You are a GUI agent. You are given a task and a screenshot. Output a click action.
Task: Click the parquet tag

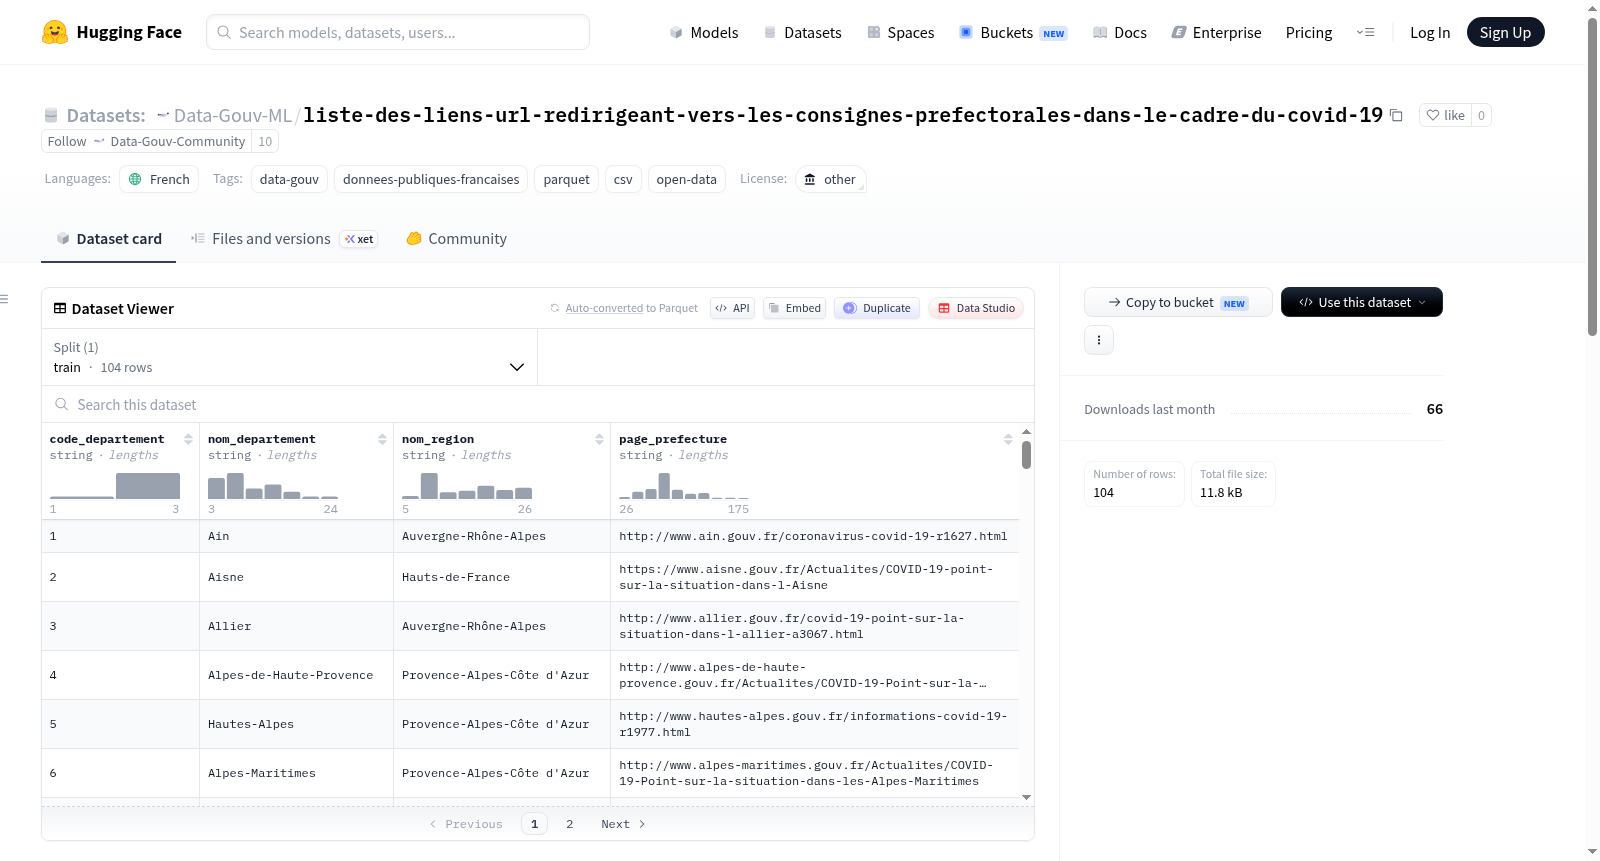click(x=566, y=179)
